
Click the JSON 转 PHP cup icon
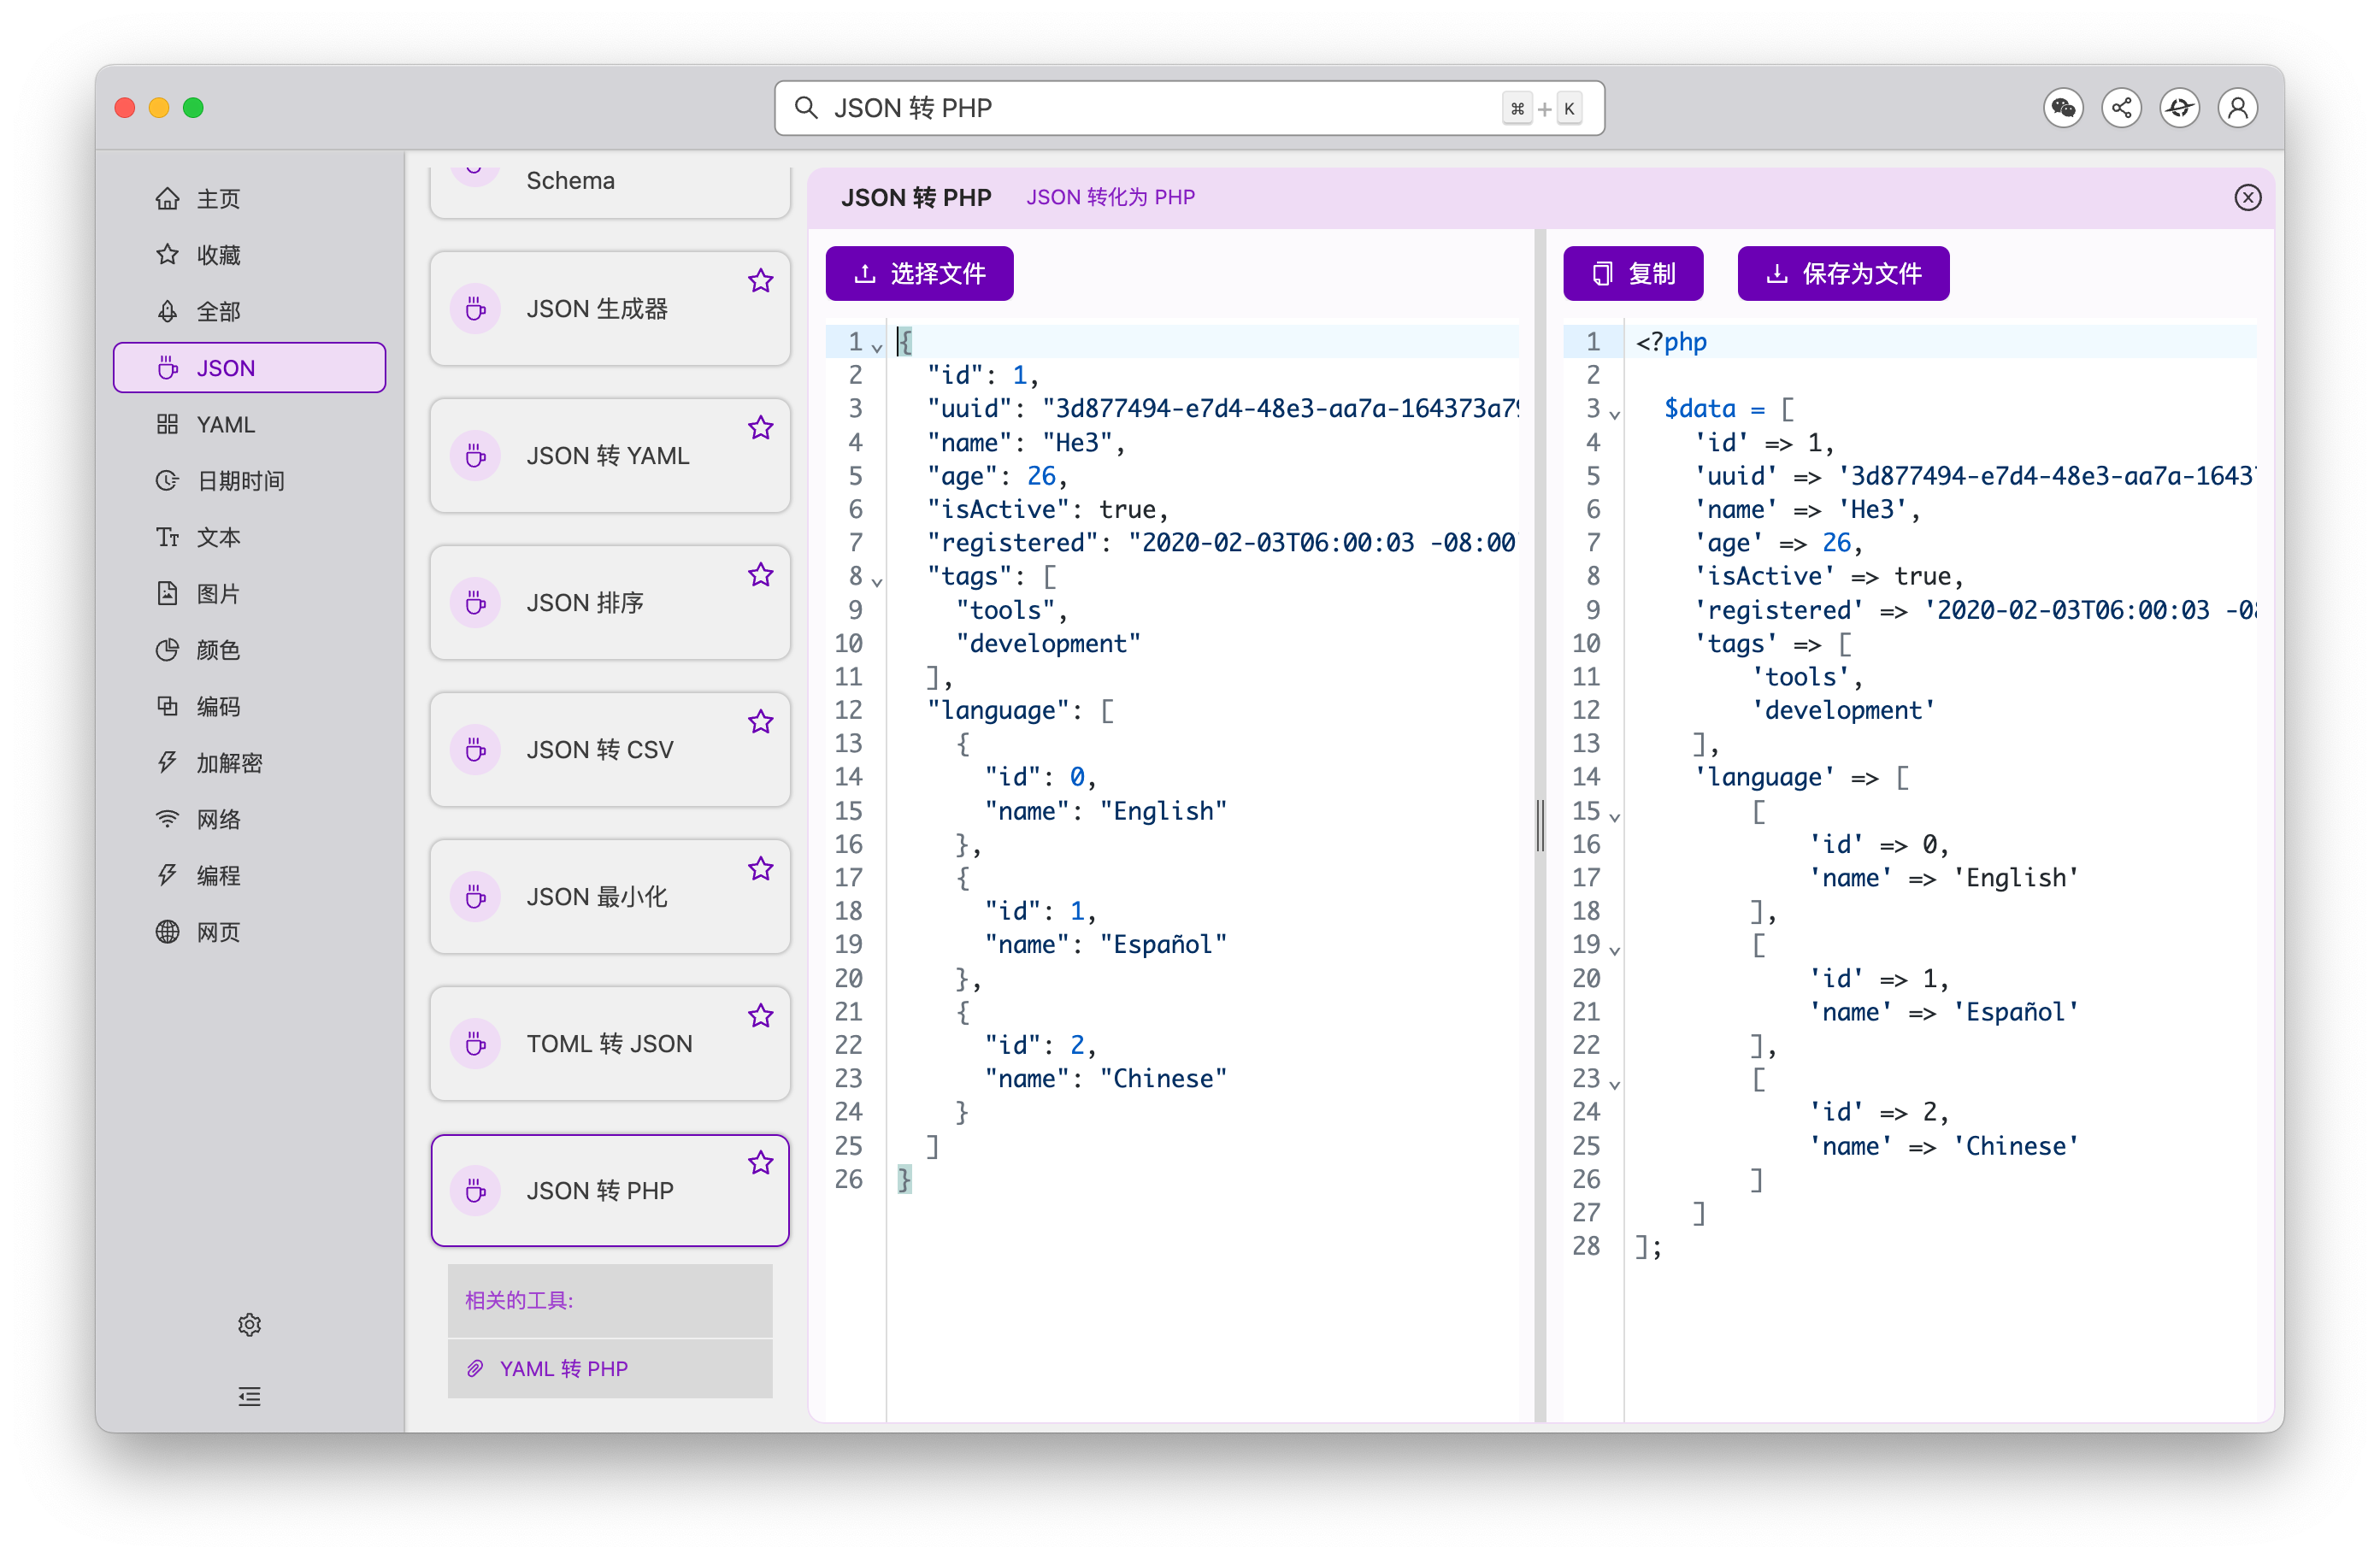coord(476,1190)
